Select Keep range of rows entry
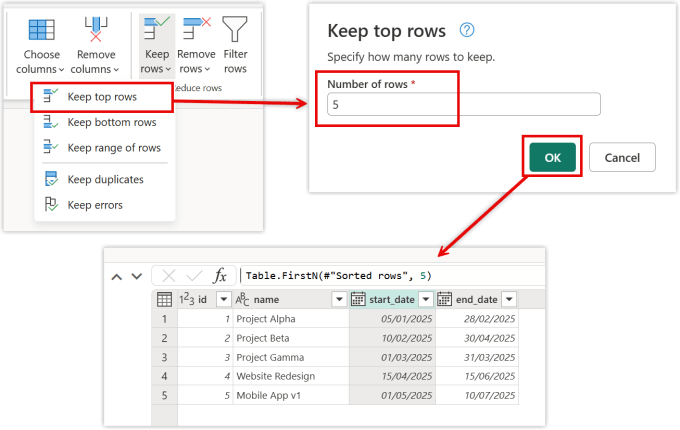This screenshot has height=430, width=680. [x=105, y=148]
